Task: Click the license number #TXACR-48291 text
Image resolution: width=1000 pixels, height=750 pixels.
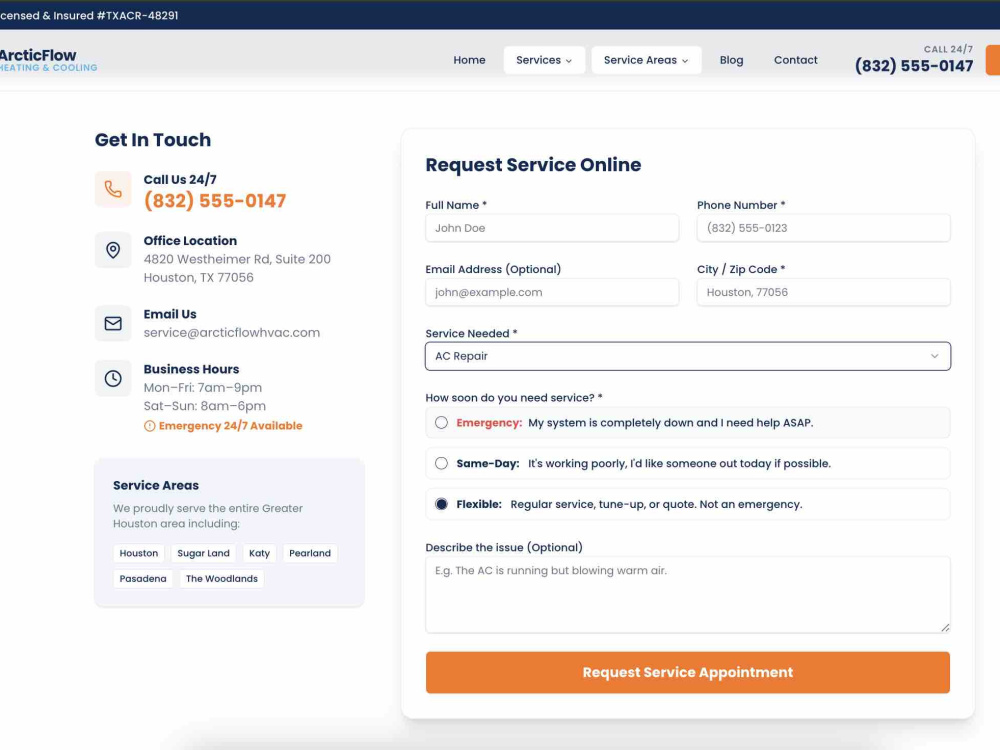Action: [137, 15]
